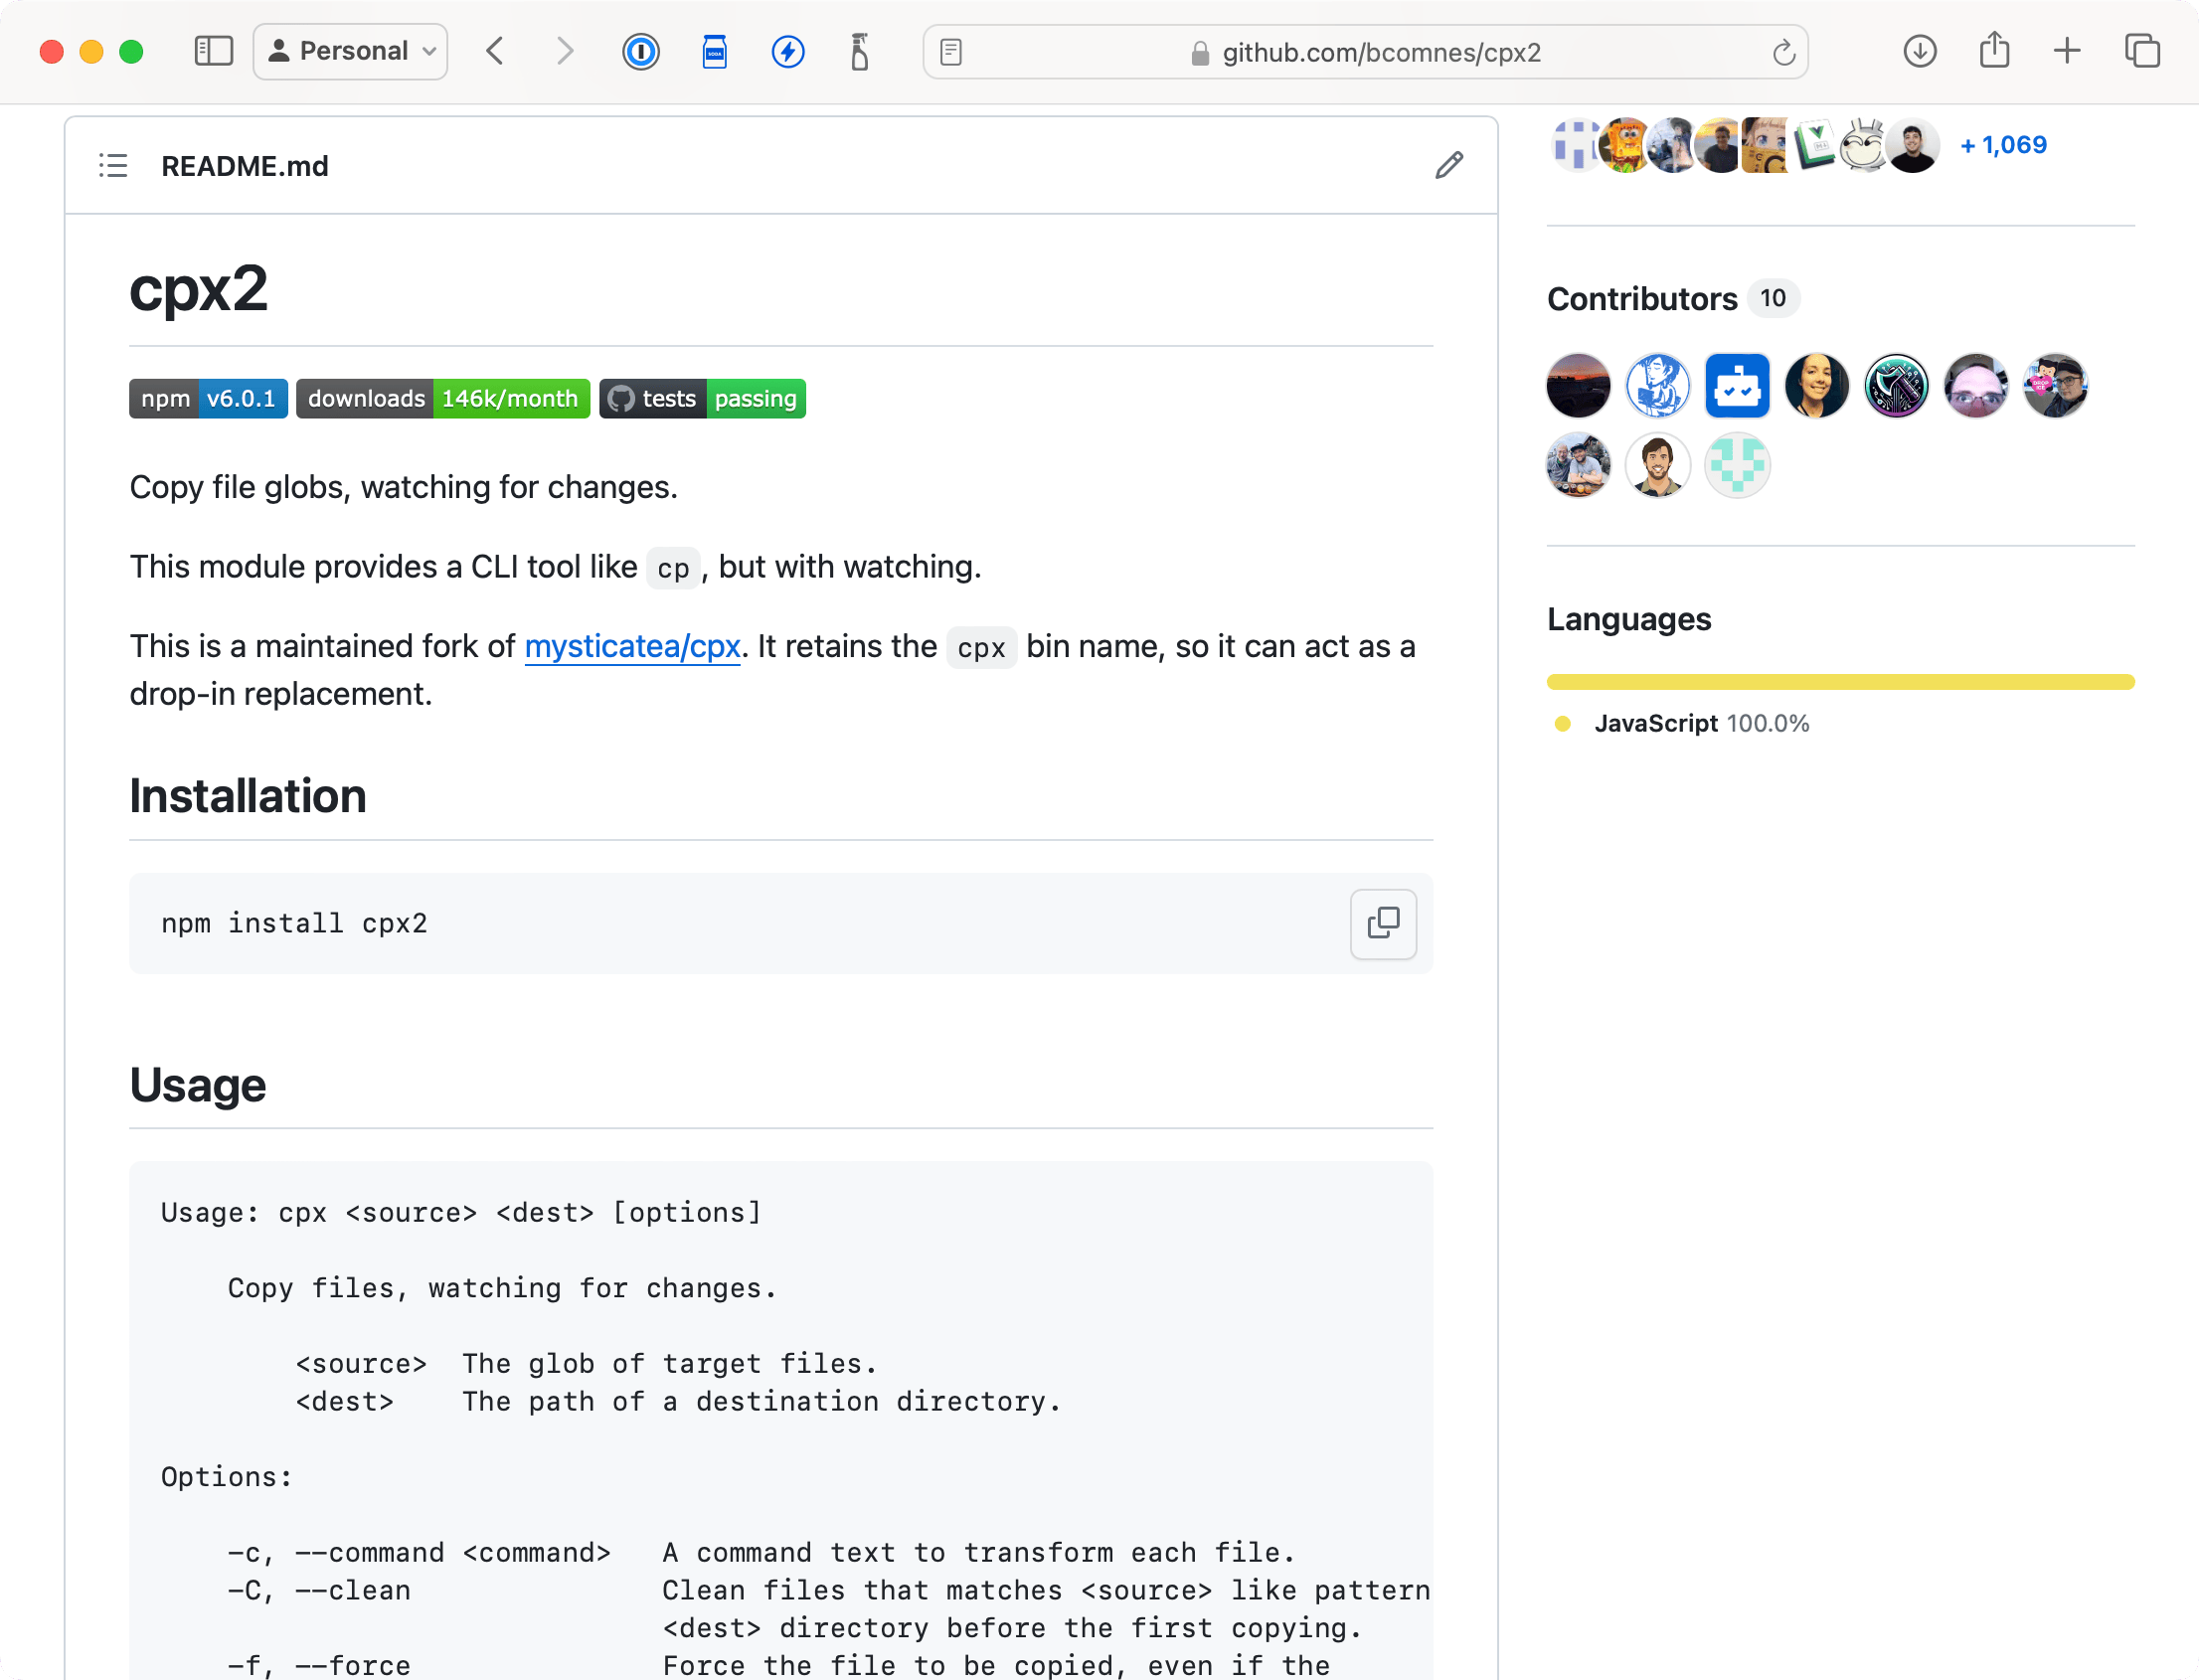Open the Contributors heading link

tap(1643, 299)
